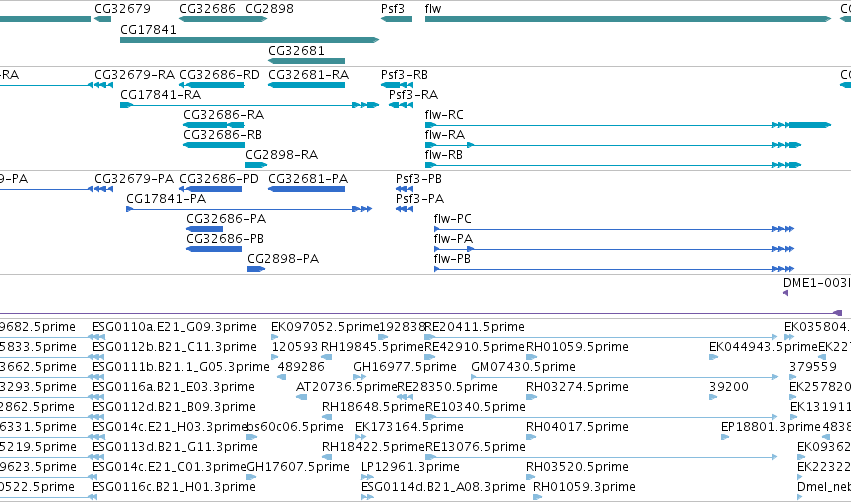Viewport: 851px width, 502px height.
Task: Click transcript CG32686-RA
Action: point(224,115)
